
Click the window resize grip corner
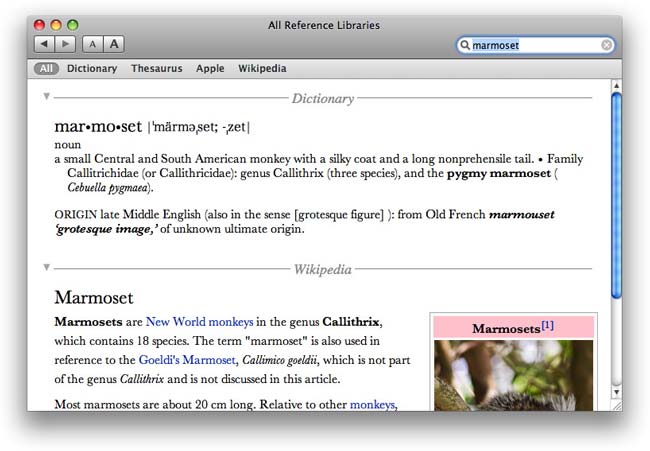click(617, 406)
